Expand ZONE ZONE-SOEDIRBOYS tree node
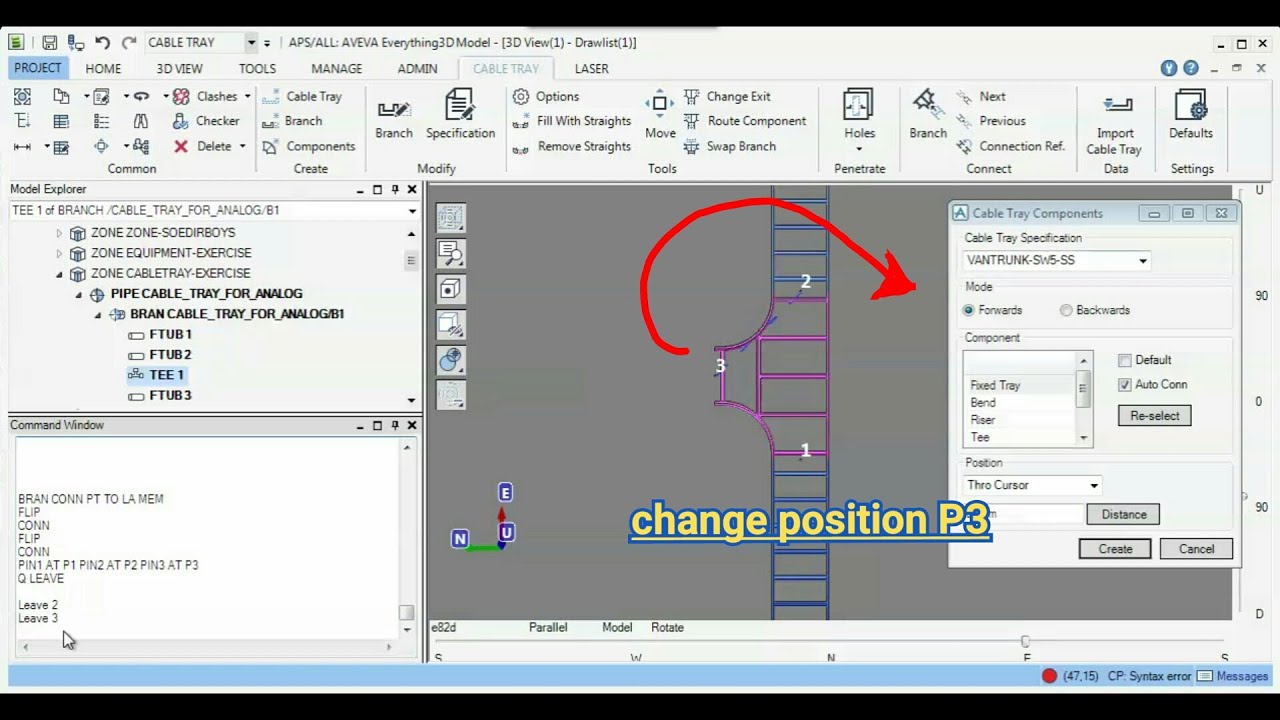The width and height of the screenshot is (1280, 720). [59, 233]
